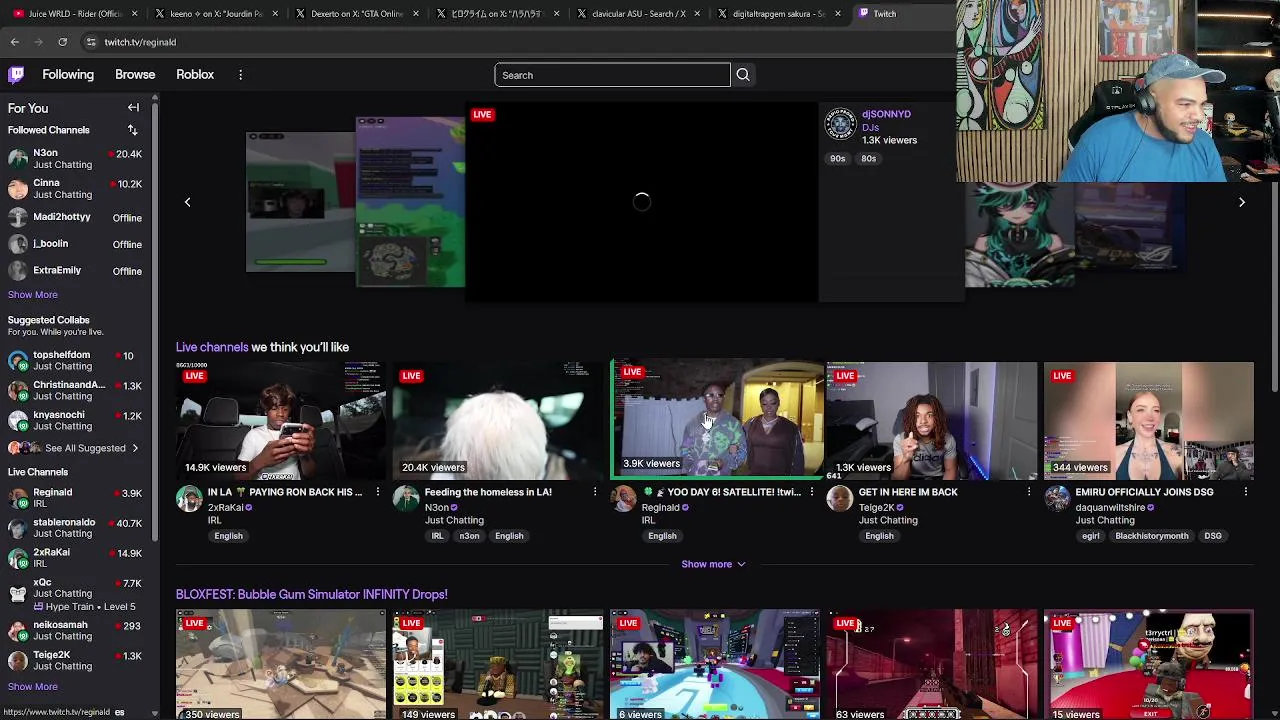
Task: Open djSONNYD avatar in featured stream
Action: 840,124
